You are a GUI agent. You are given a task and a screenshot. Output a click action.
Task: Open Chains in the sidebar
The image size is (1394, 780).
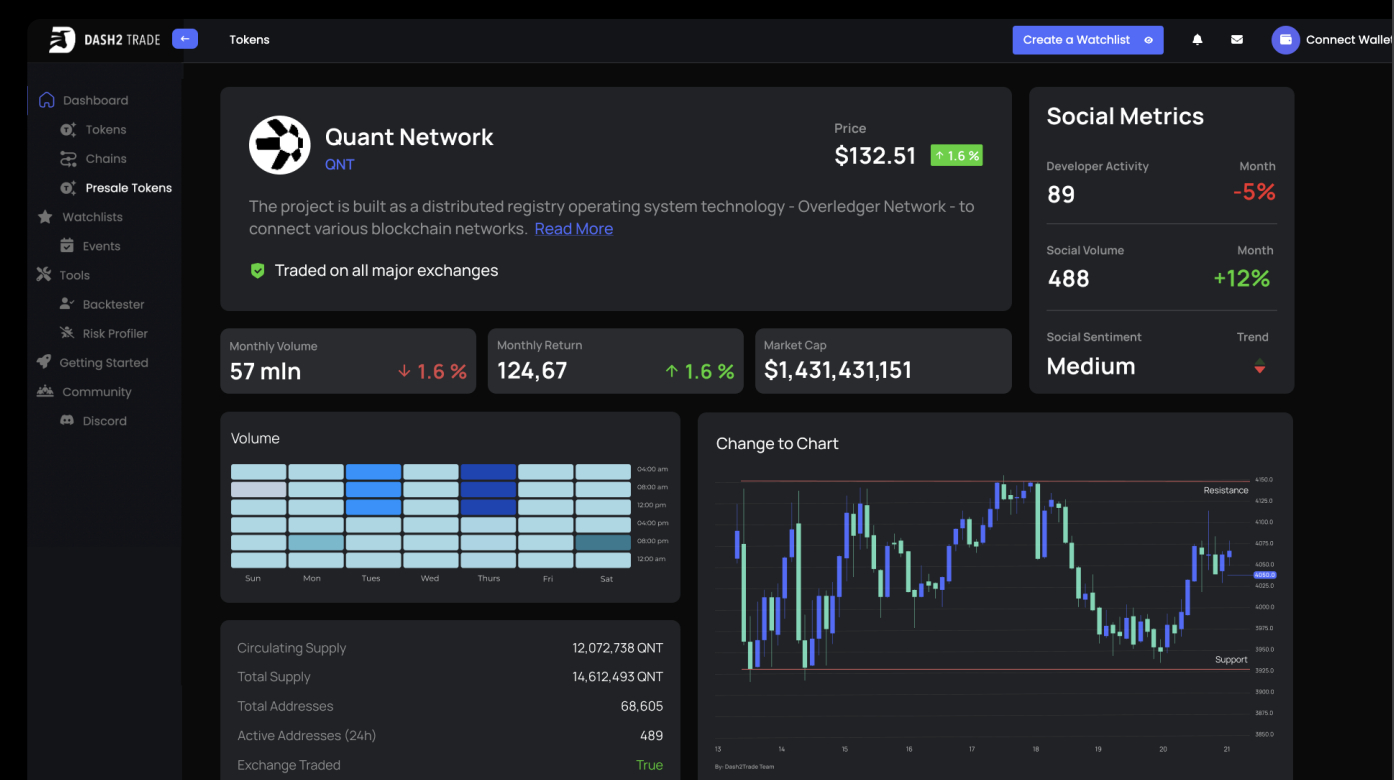(106, 159)
